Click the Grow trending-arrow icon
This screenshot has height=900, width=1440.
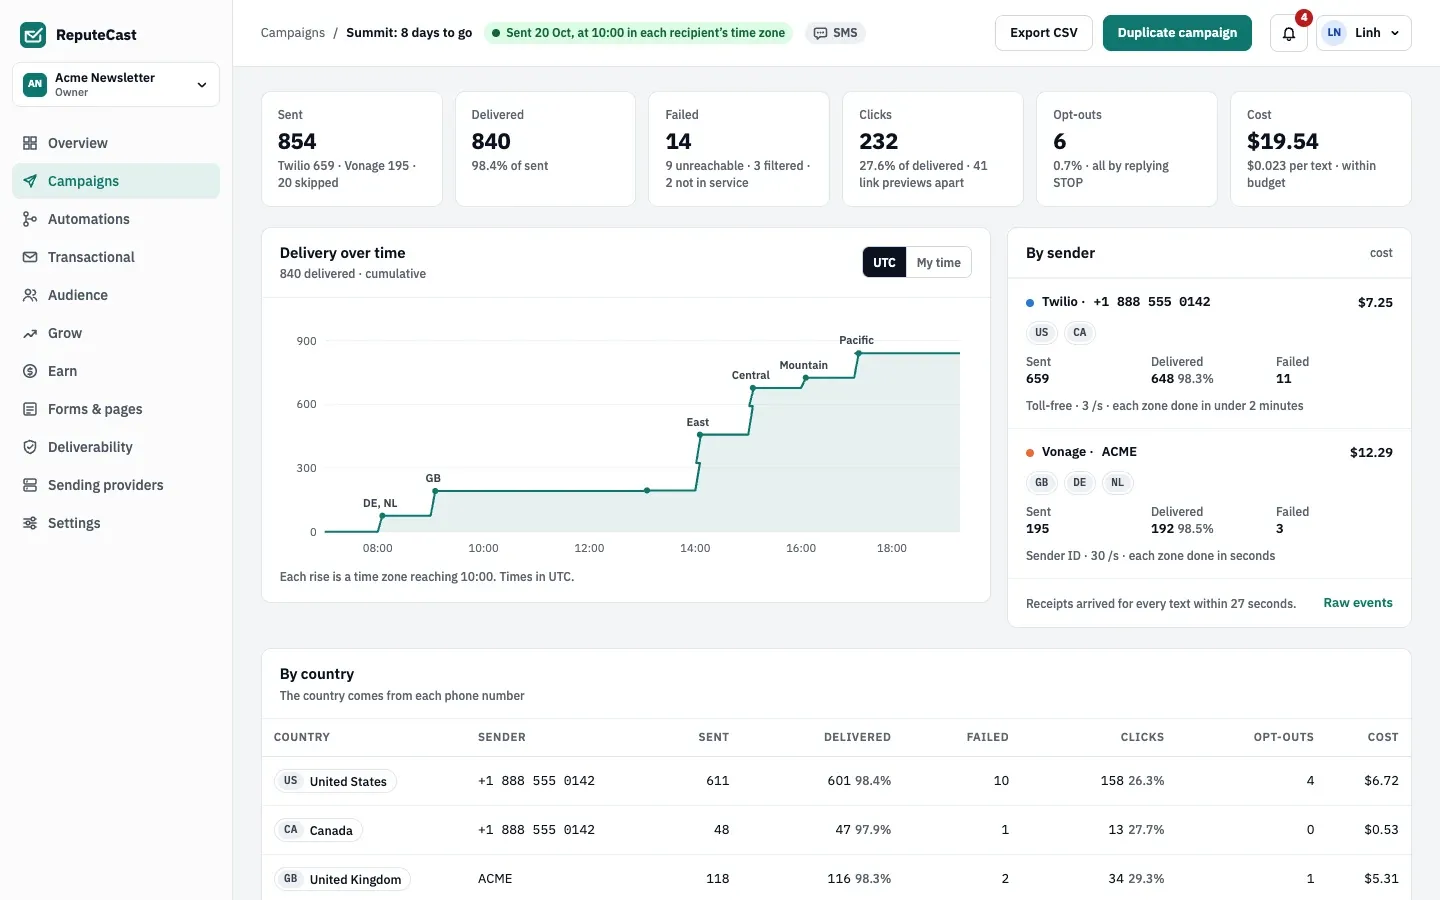point(30,333)
